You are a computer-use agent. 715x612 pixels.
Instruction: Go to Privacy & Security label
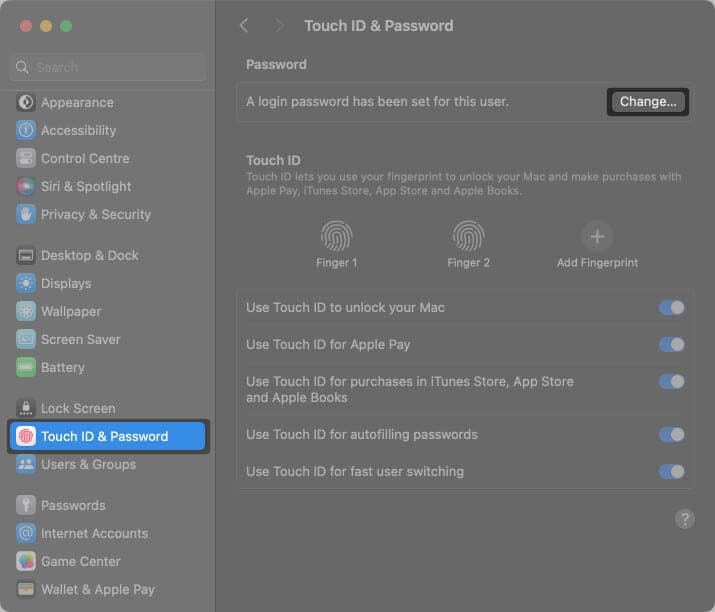96,215
